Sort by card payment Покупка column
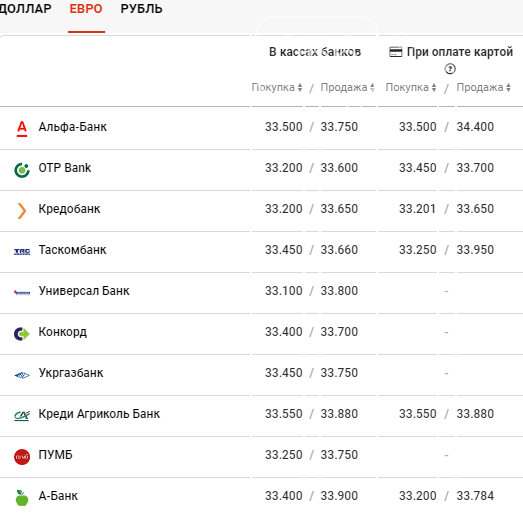The height and width of the screenshot is (517, 523). 411,87
